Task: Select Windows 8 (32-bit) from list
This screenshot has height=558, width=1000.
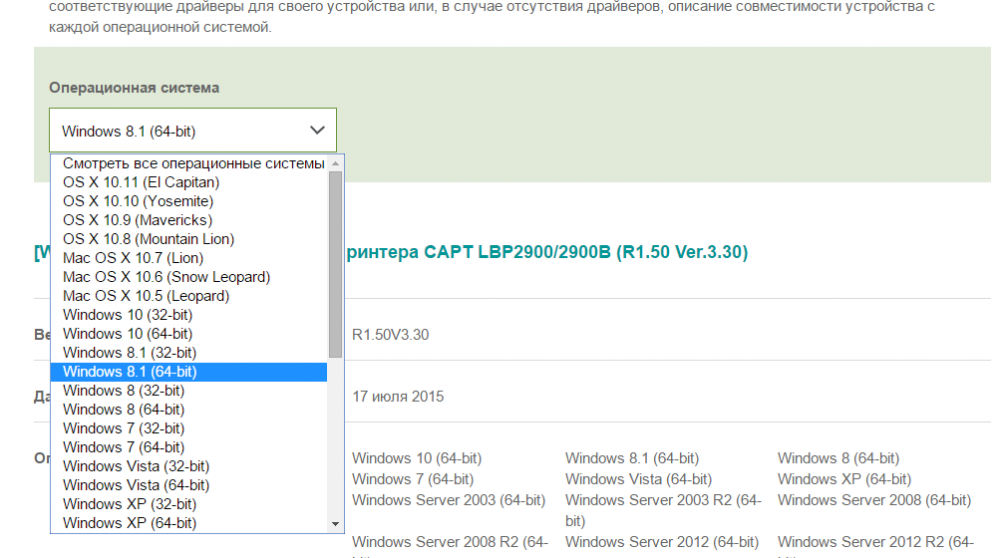Action: [x=189, y=391]
